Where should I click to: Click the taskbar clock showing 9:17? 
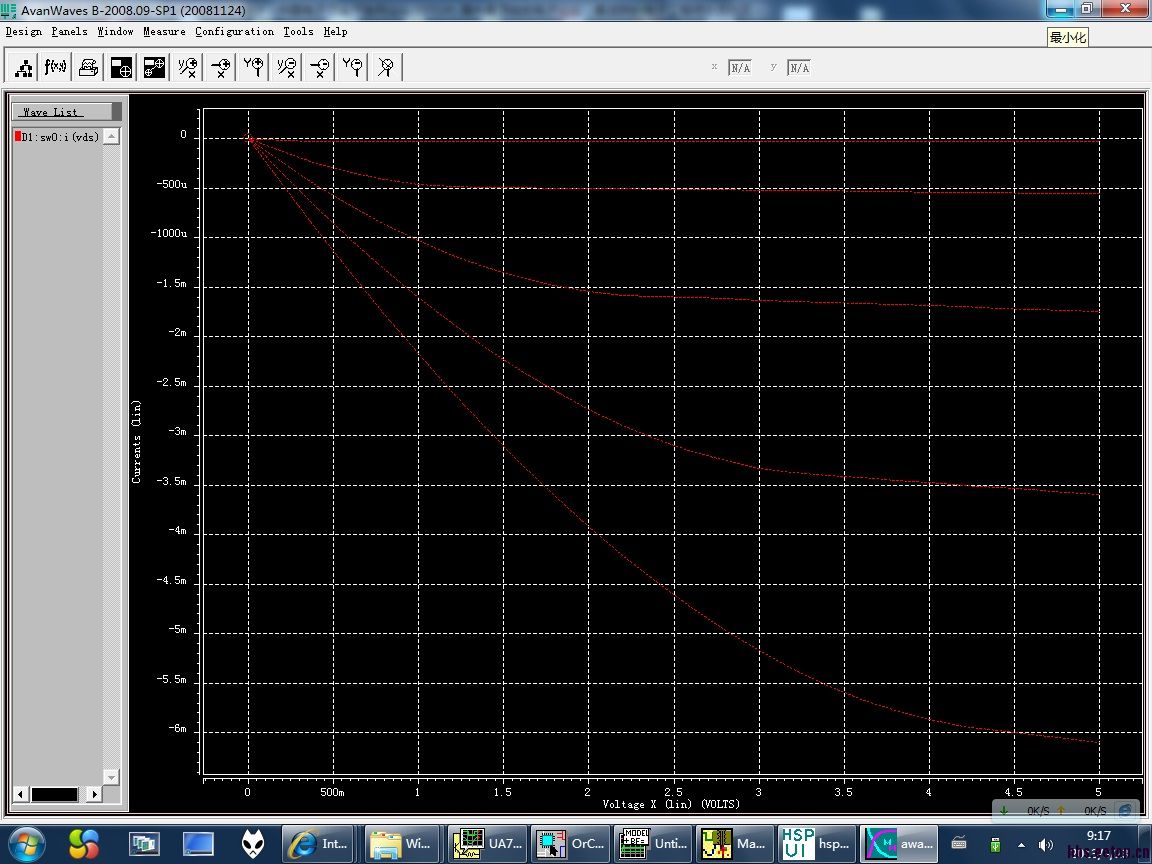(1098, 836)
